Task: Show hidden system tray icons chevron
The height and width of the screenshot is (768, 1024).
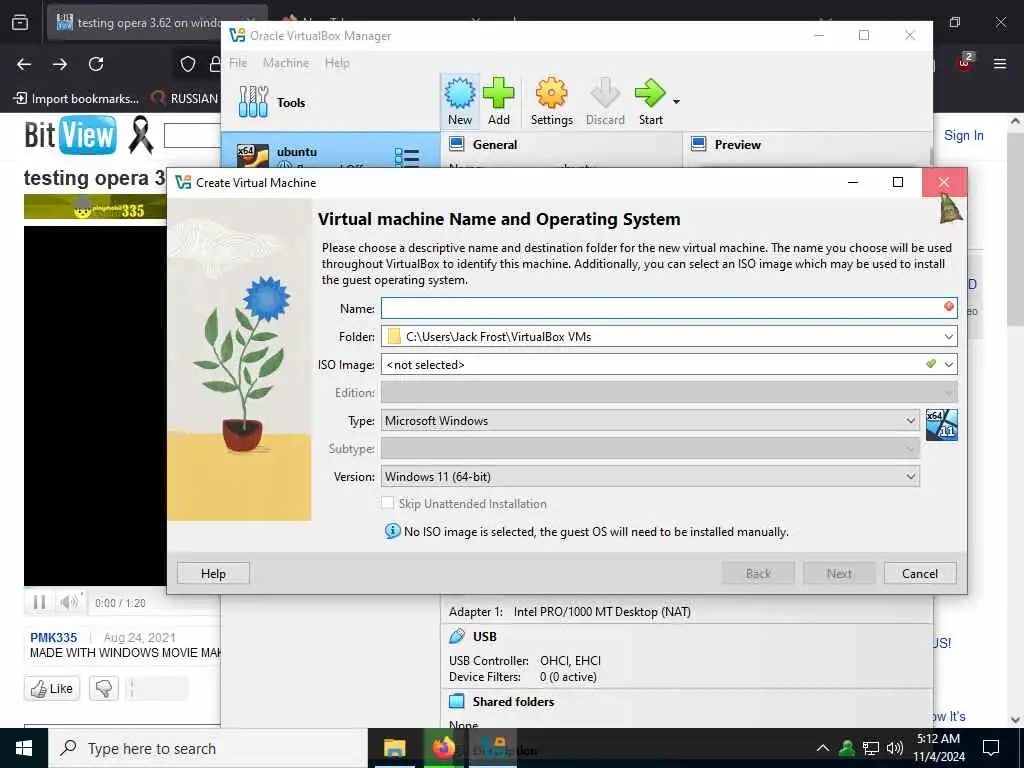Action: point(823,748)
